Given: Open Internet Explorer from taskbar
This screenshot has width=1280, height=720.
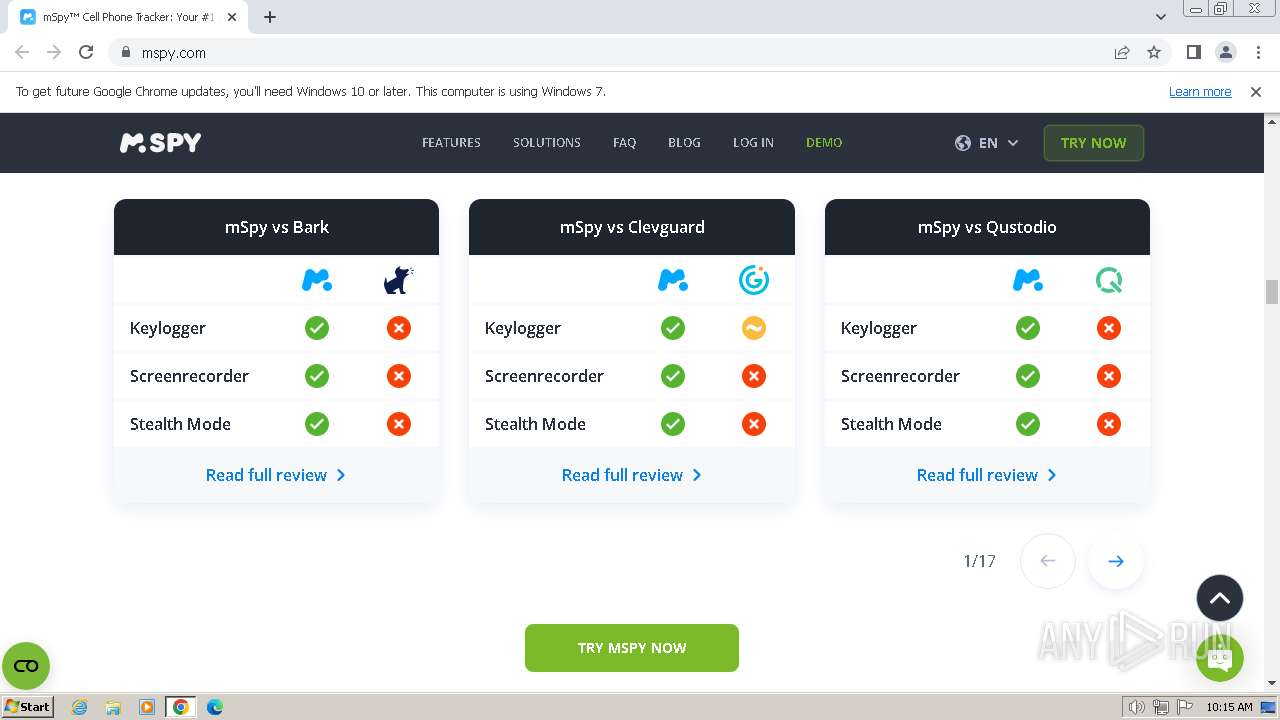Looking at the screenshot, I should point(79,707).
